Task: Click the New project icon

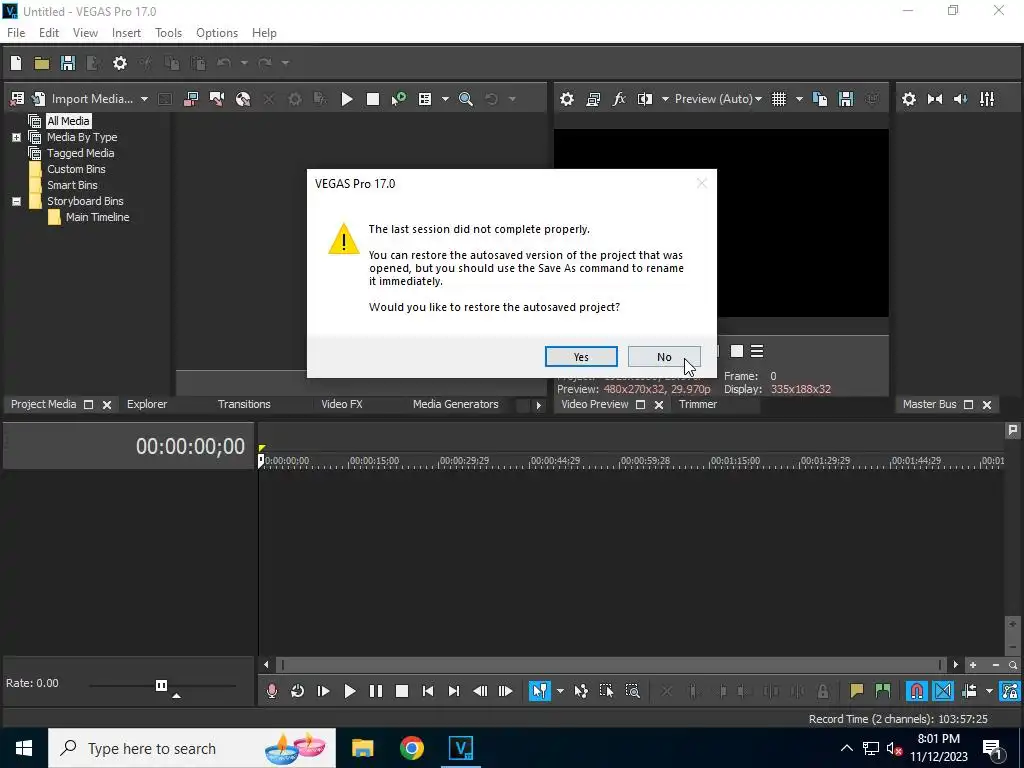Action: (x=16, y=63)
